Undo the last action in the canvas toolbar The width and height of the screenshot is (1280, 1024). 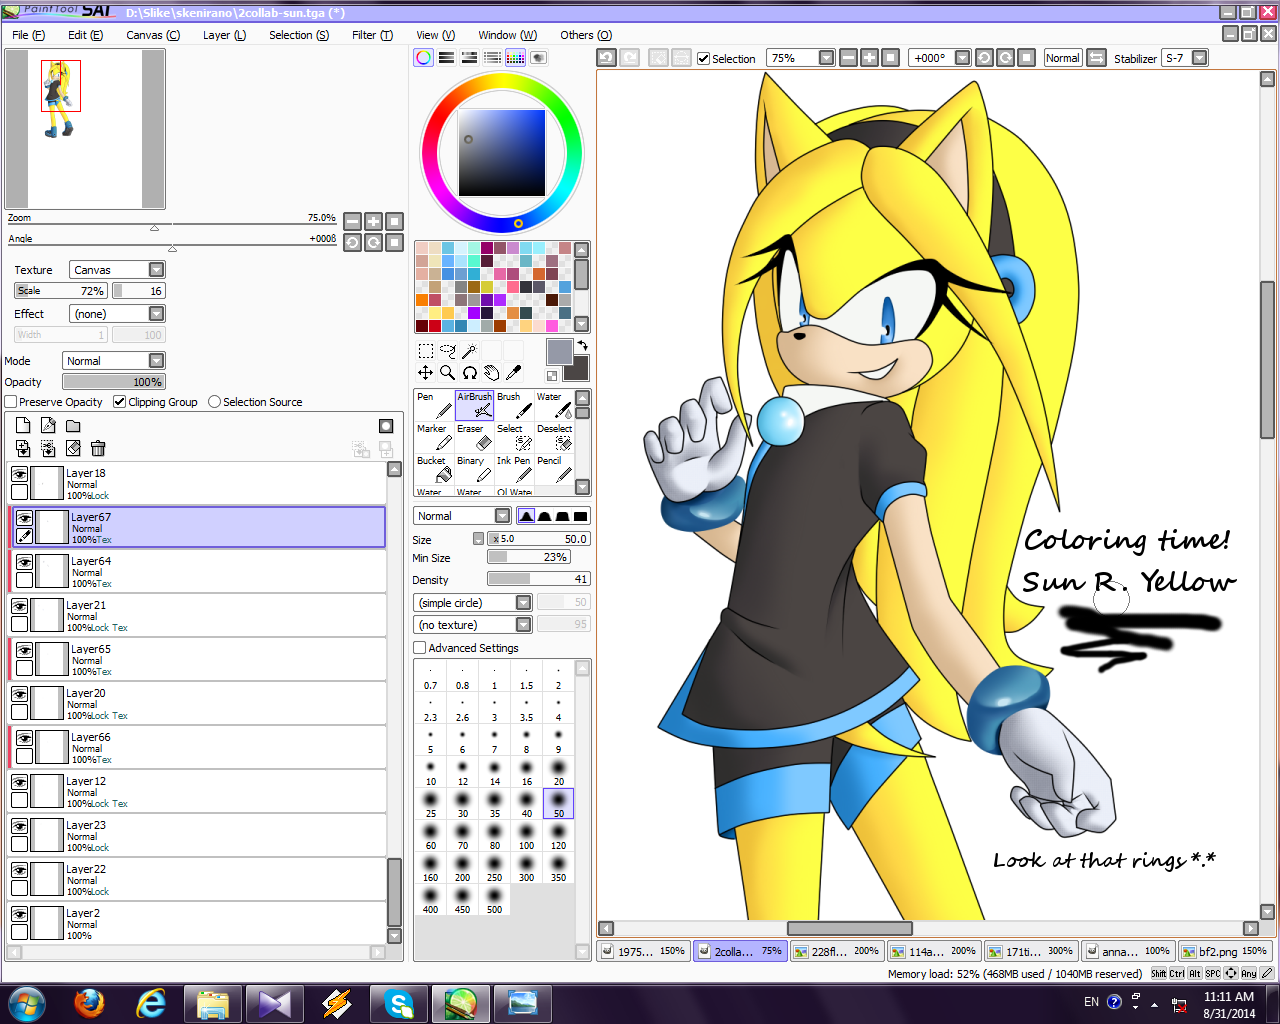(606, 58)
